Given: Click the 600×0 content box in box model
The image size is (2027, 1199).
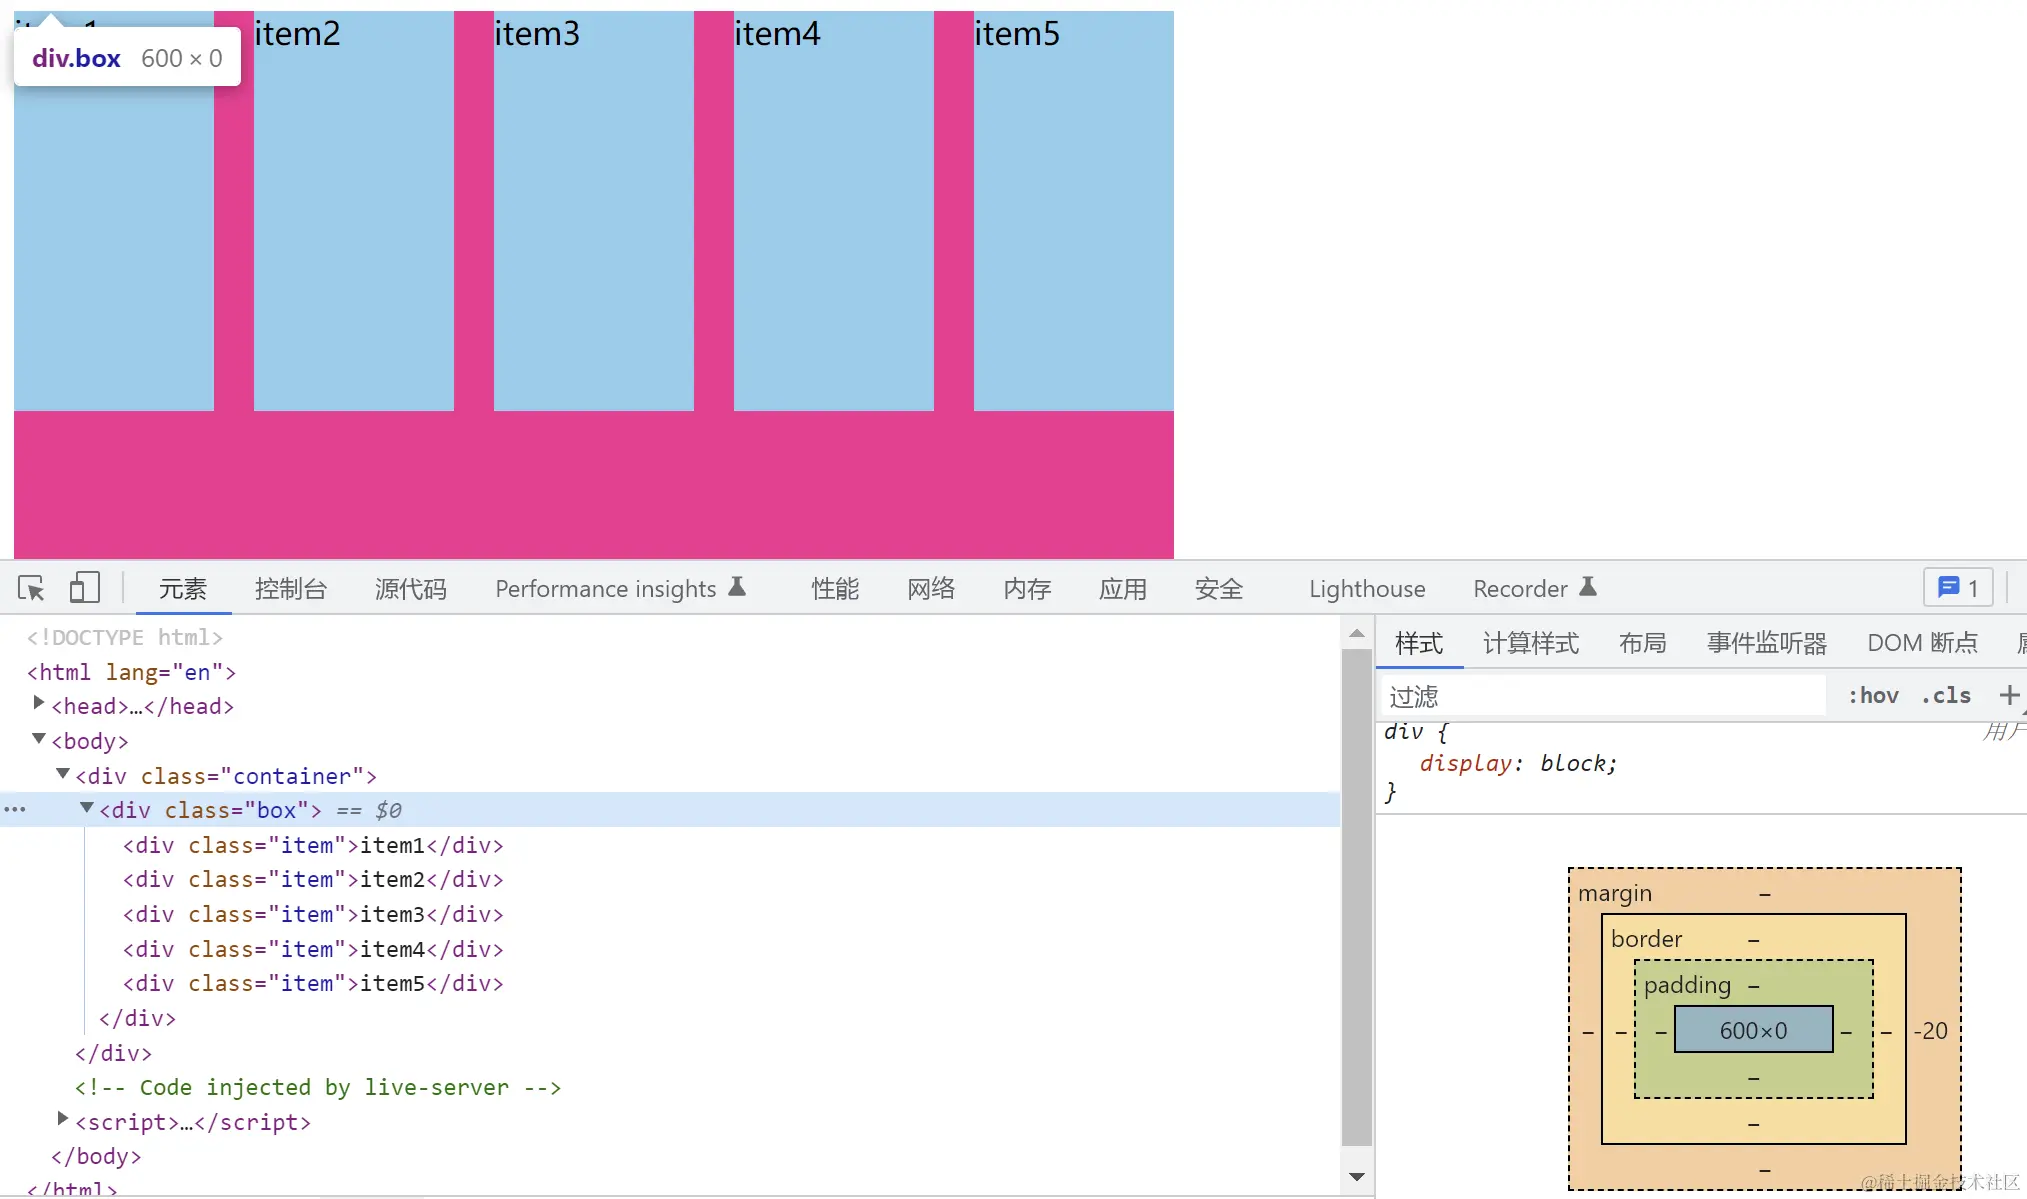Looking at the screenshot, I should pyautogui.click(x=1753, y=1030).
